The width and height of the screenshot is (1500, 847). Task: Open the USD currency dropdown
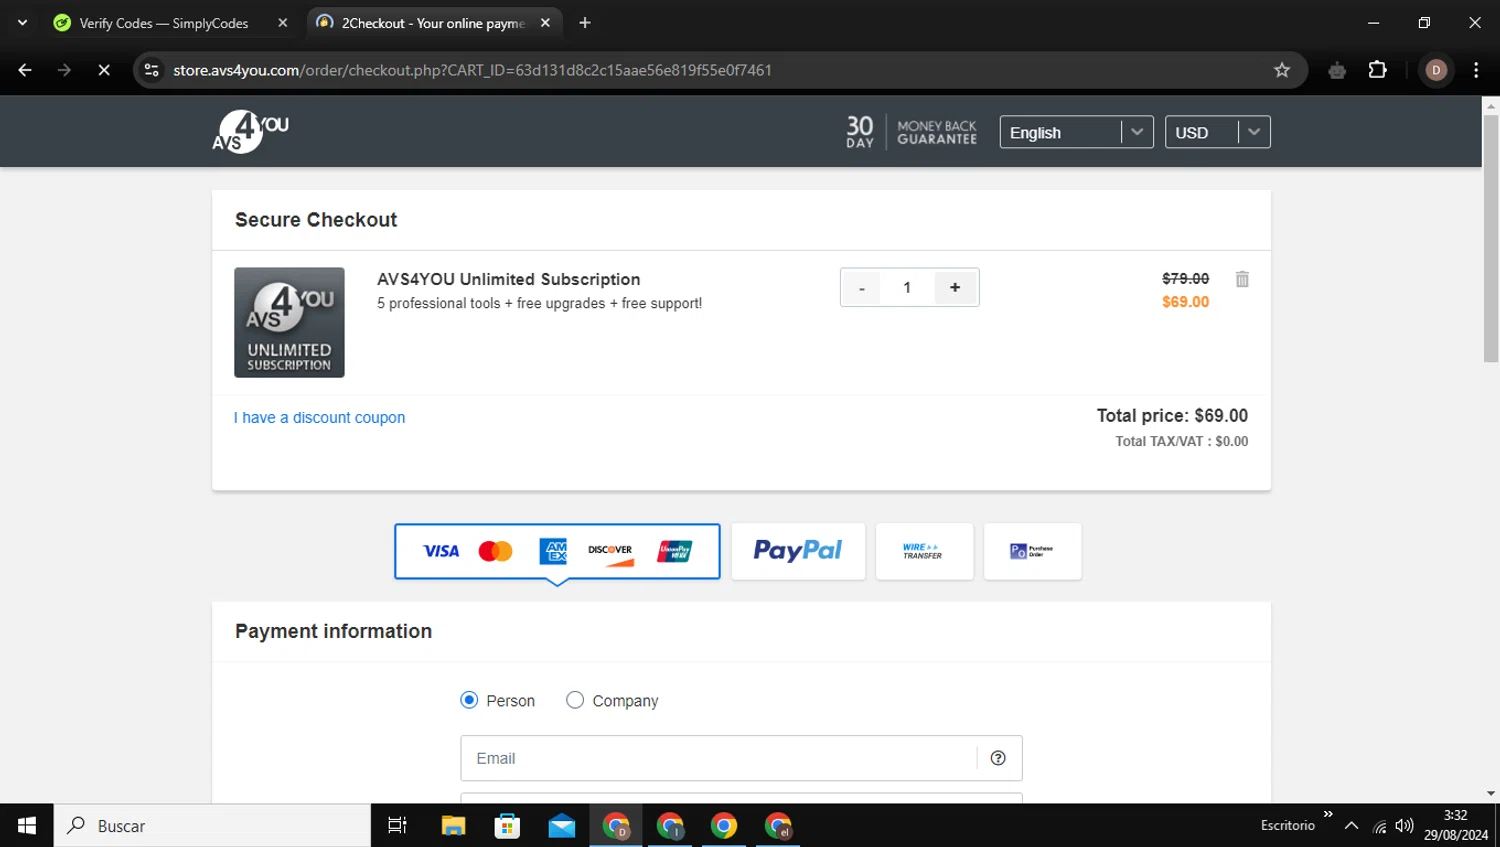tap(1217, 132)
